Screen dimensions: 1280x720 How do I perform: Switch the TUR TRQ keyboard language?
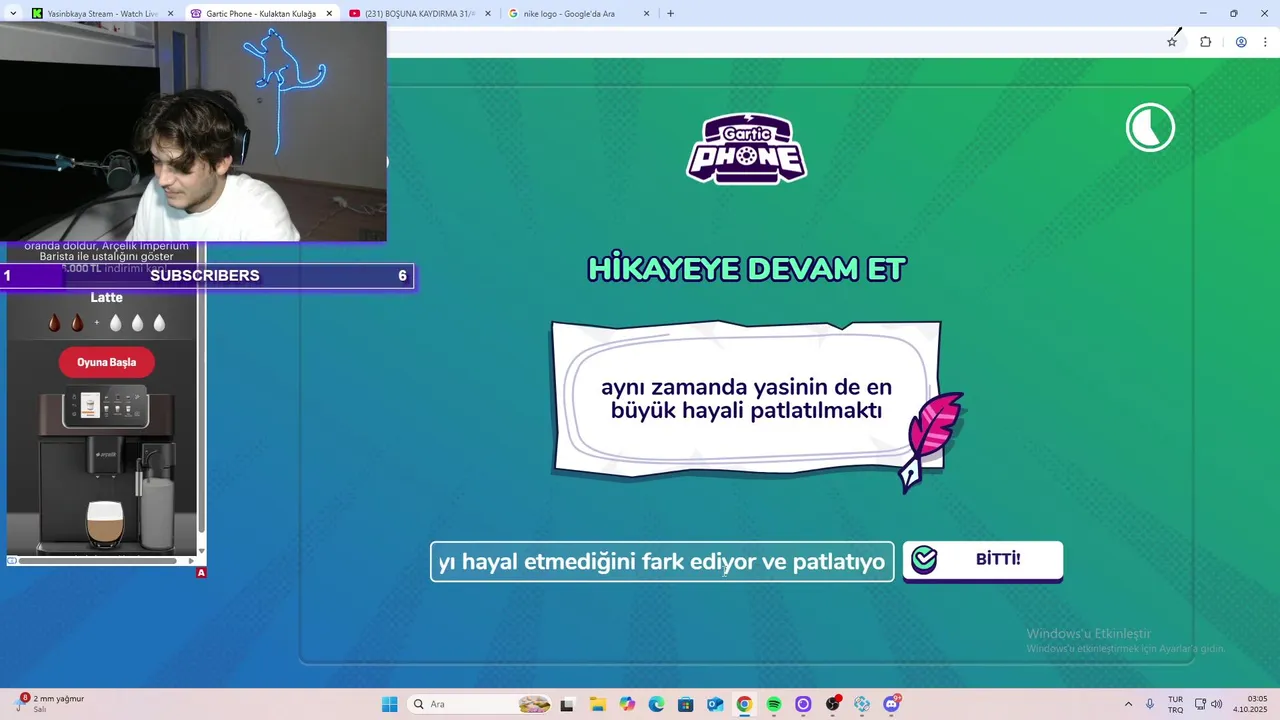click(x=1176, y=704)
